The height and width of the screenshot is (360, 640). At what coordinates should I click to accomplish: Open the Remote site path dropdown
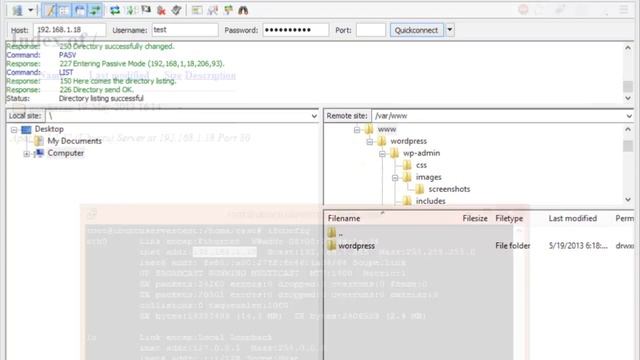[629, 116]
